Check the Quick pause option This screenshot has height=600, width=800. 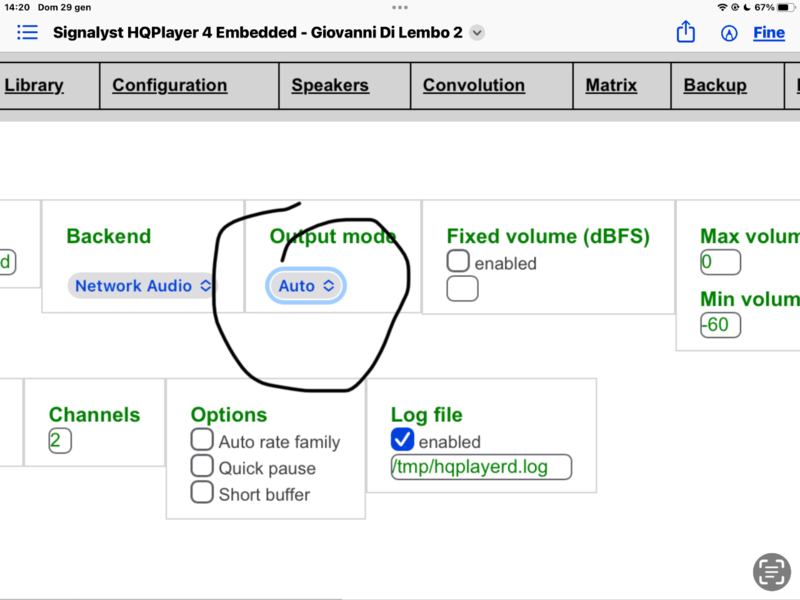[x=202, y=467]
